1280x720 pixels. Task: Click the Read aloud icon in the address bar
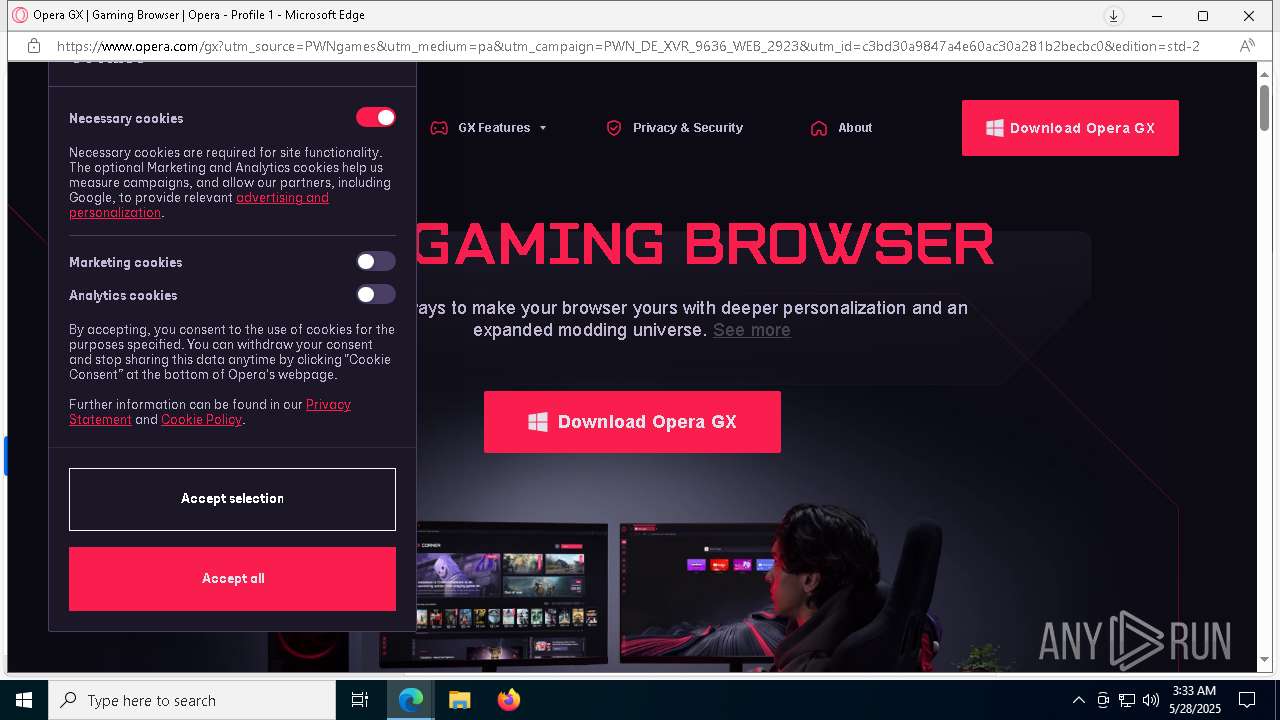click(1247, 46)
